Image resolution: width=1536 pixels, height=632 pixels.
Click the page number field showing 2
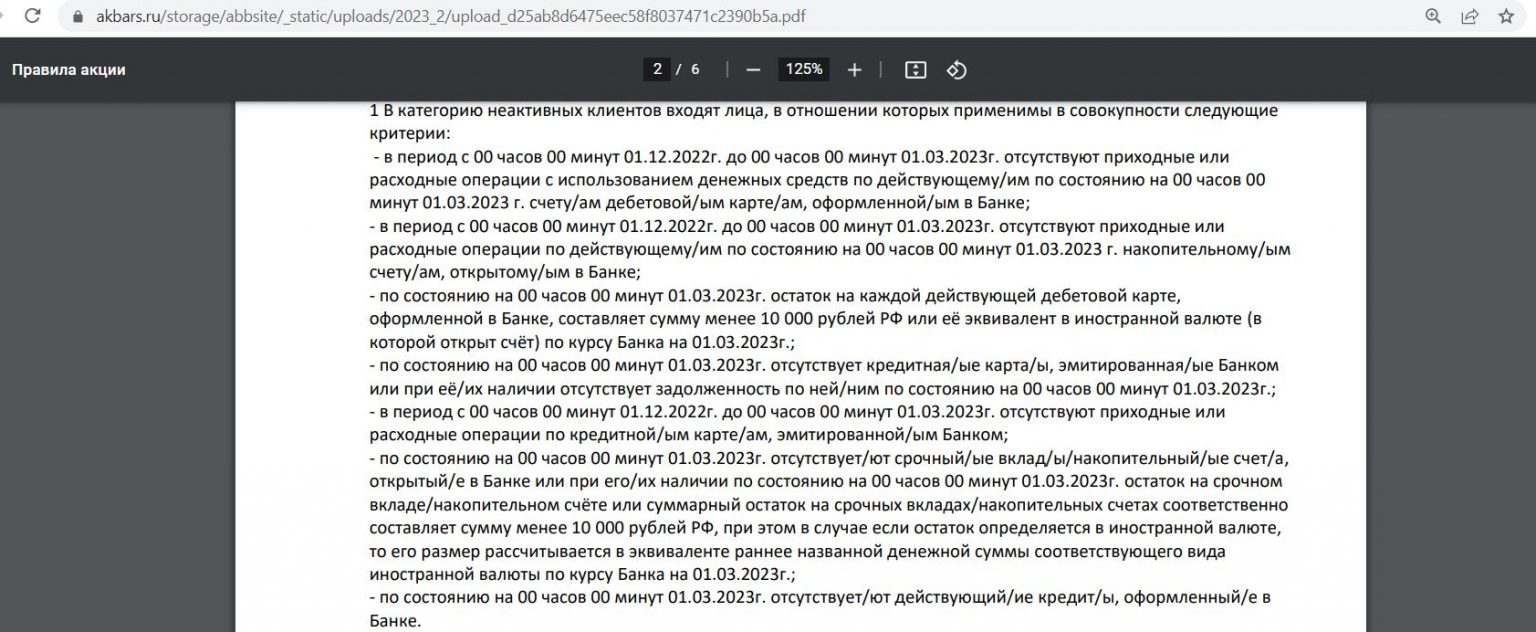click(x=657, y=69)
